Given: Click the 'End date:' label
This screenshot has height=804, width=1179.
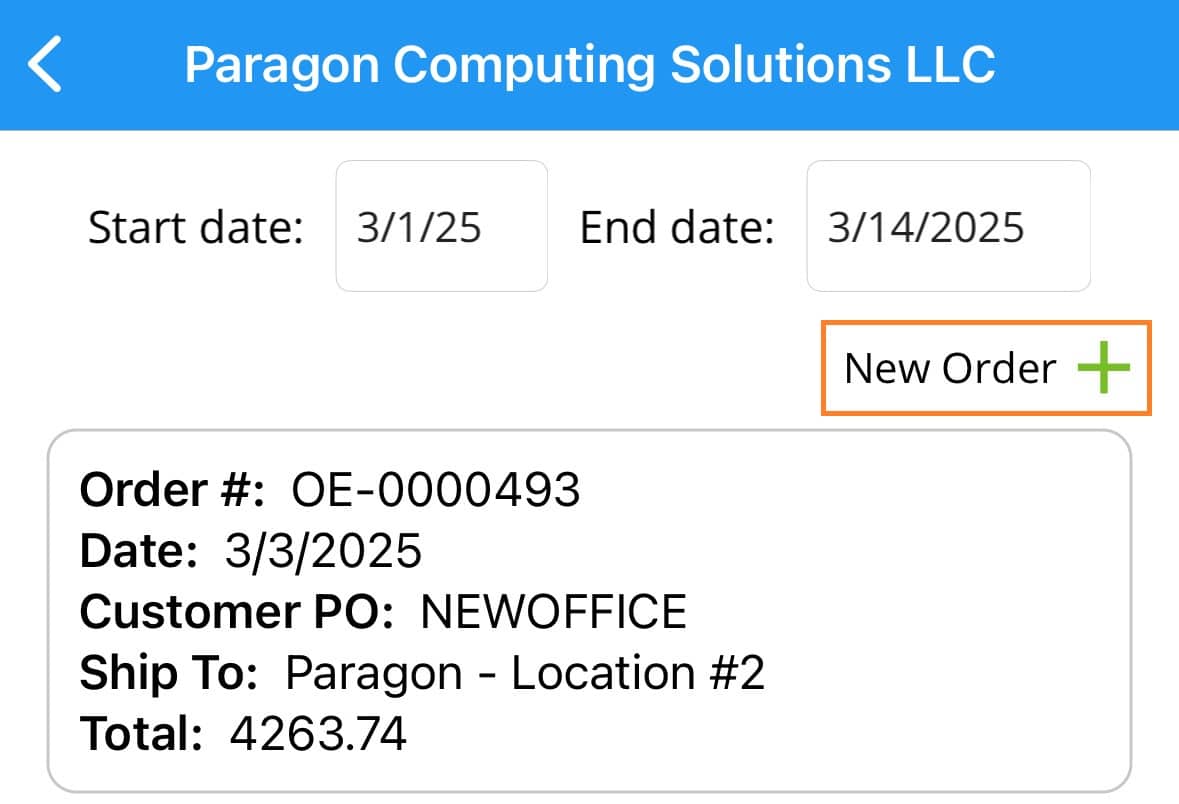Looking at the screenshot, I should coord(677,227).
